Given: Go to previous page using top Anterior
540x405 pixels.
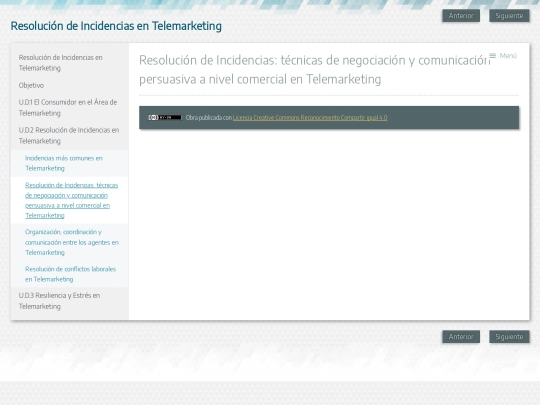Looking at the screenshot, I should pyautogui.click(x=461, y=16).
